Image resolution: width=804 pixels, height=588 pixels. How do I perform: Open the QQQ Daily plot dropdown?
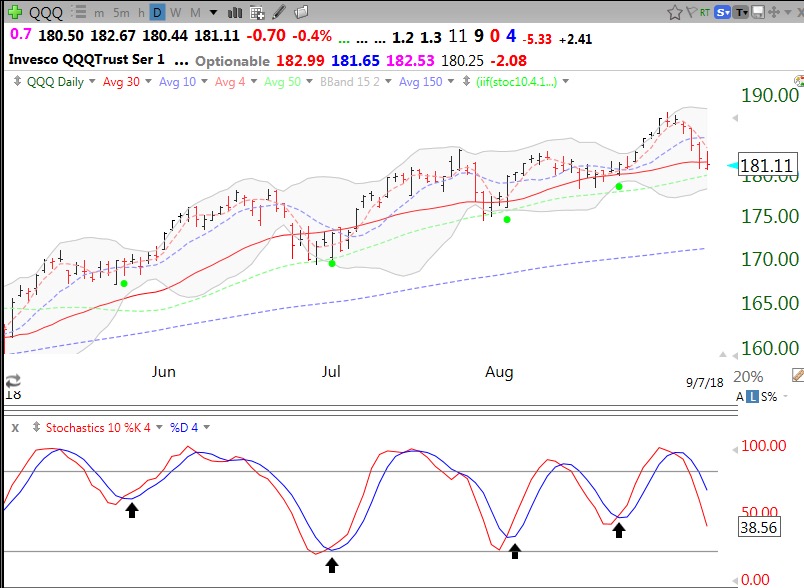[92, 81]
